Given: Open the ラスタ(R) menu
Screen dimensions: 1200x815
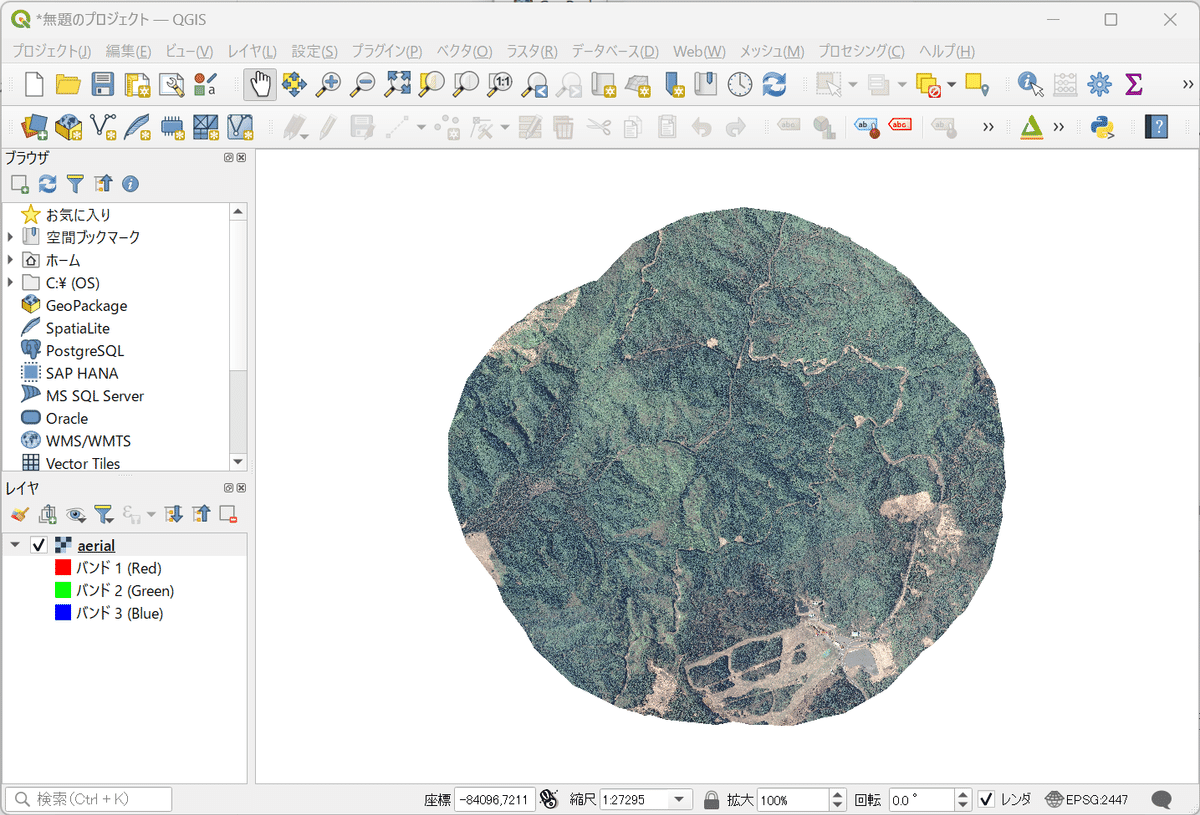Looking at the screenshot, I should 531,52.
